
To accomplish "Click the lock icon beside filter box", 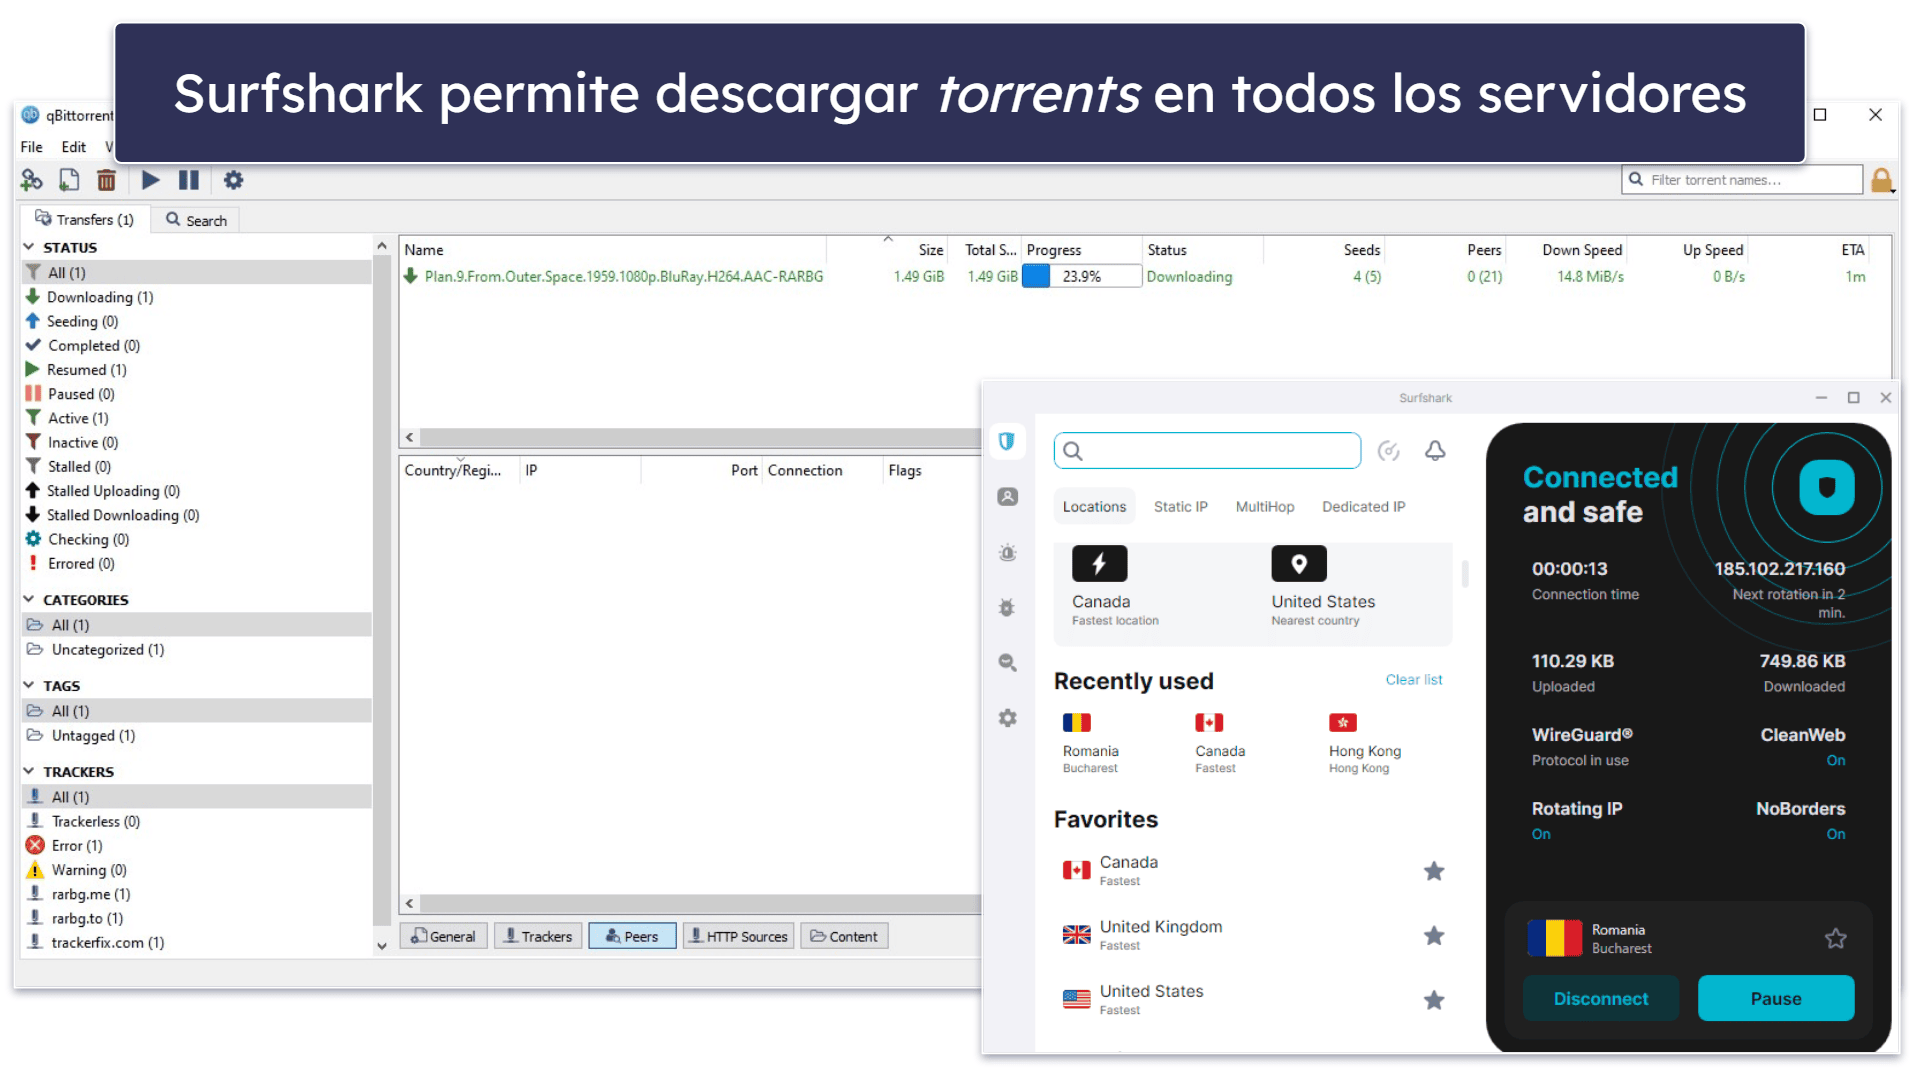I will tap(1881, 180).
